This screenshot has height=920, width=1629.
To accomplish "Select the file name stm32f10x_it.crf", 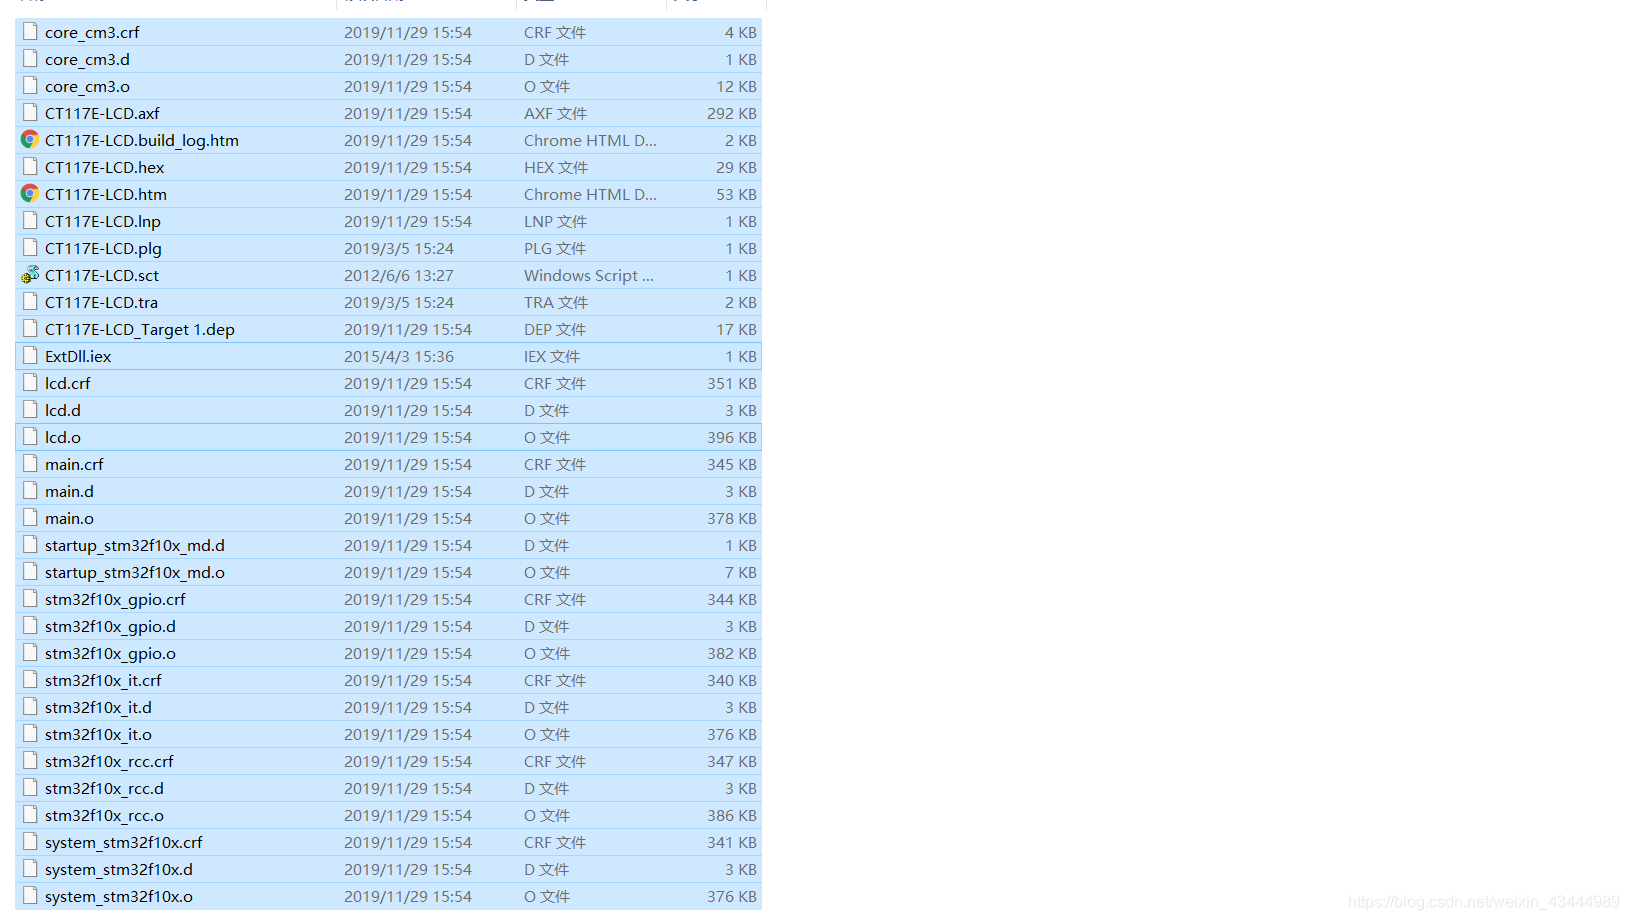I will pyautogui.click(x=103, y=680).
